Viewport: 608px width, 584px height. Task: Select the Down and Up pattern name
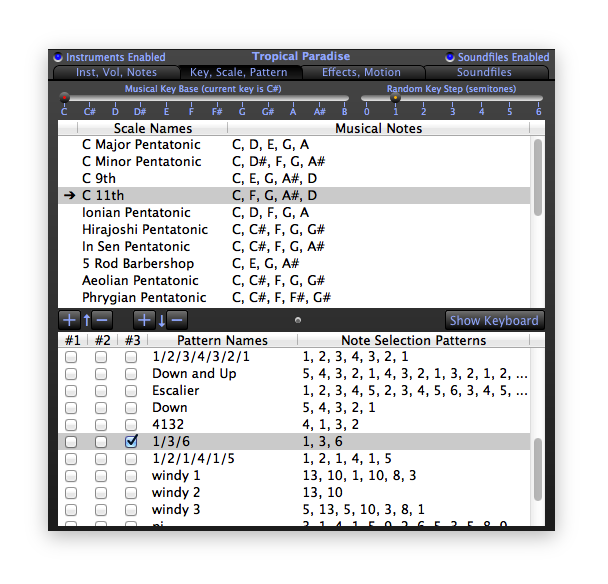(194, 374)
